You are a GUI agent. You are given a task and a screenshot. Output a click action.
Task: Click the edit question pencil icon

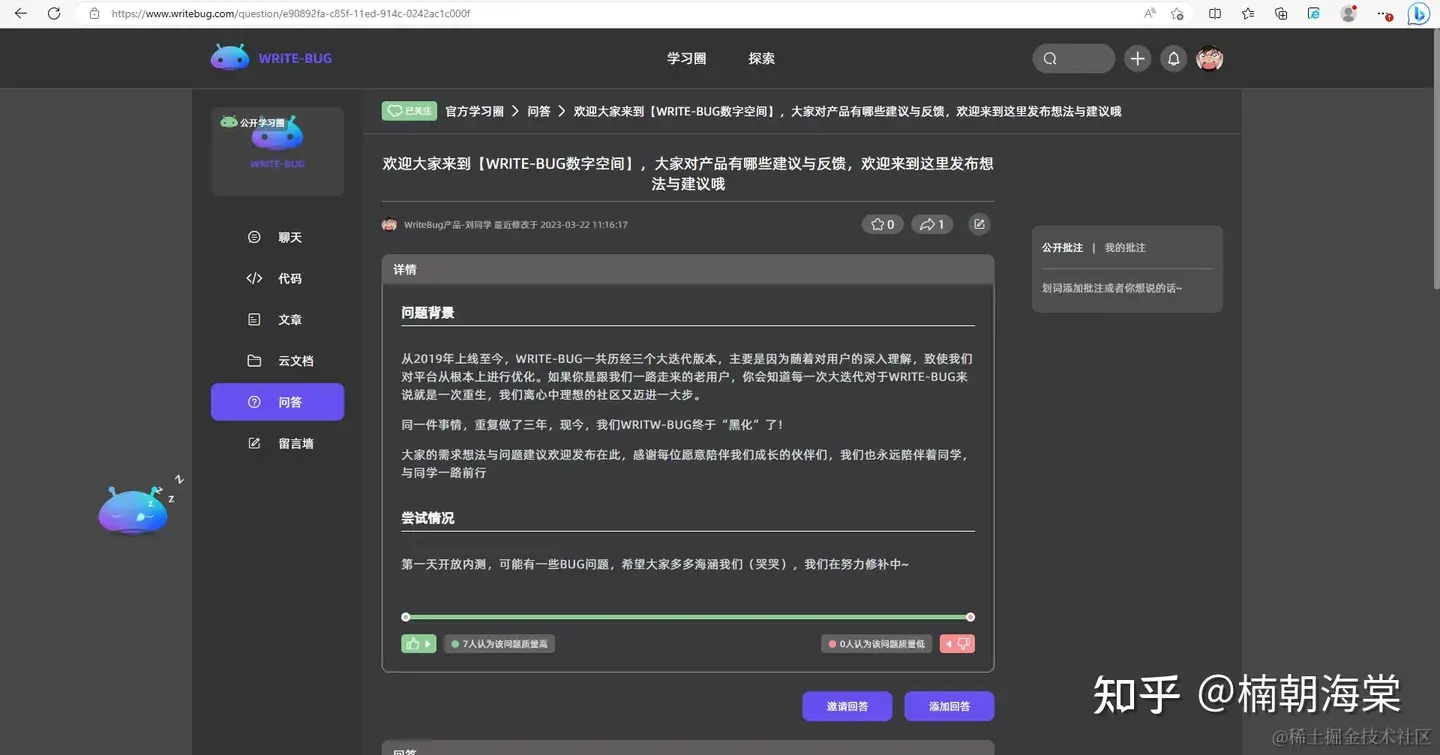(x=979, y=224)
